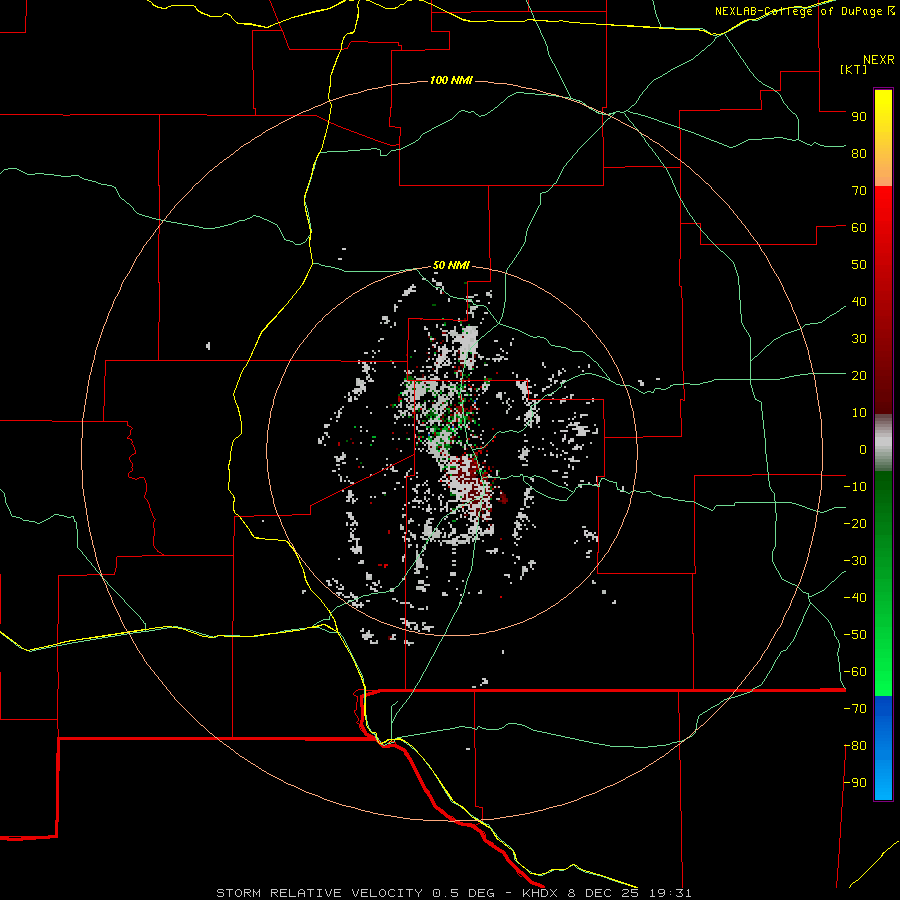The image size is (900, 900).
Task: Click the 80 value on the color scale
Action: click(x=859, y=153)
